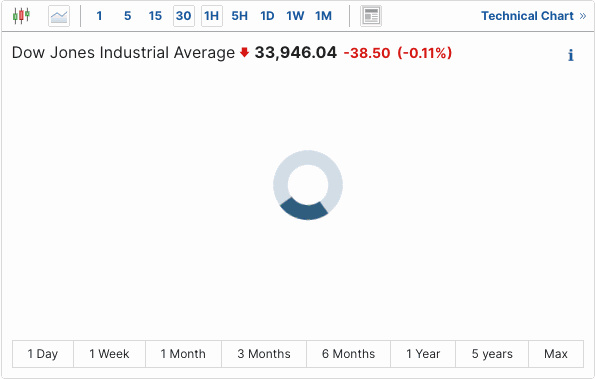Show the 1 Month range
This screenshot has width=595, height=379.
tap(183, 354)
